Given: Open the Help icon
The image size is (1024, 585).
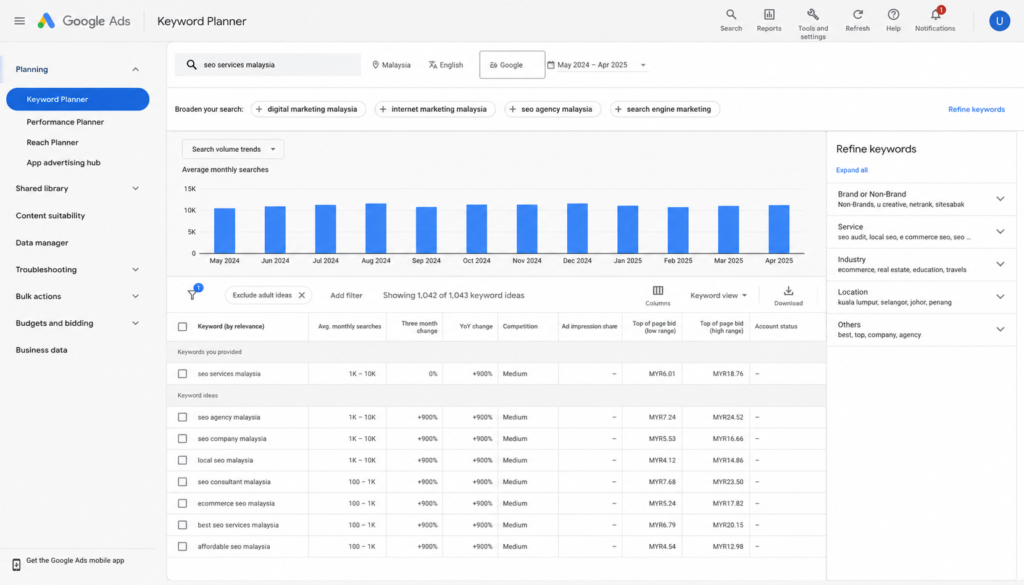Looking at the screenshot, I should point(893,20).
